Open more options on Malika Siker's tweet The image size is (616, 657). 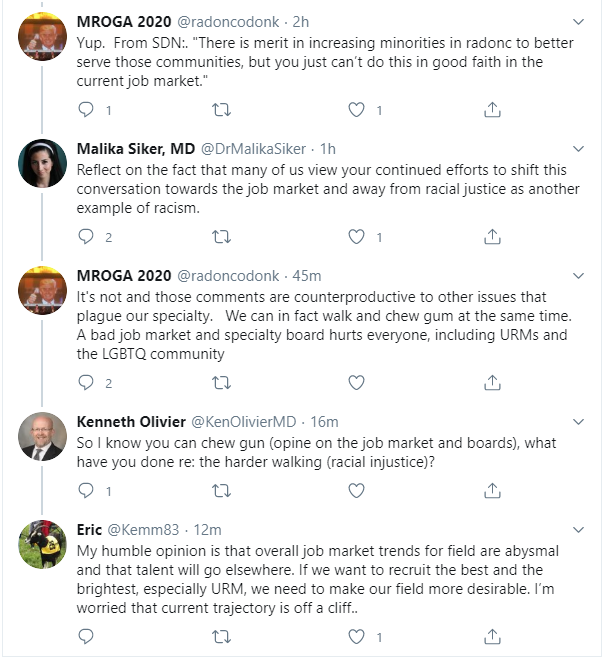click(x=578, y=149)
